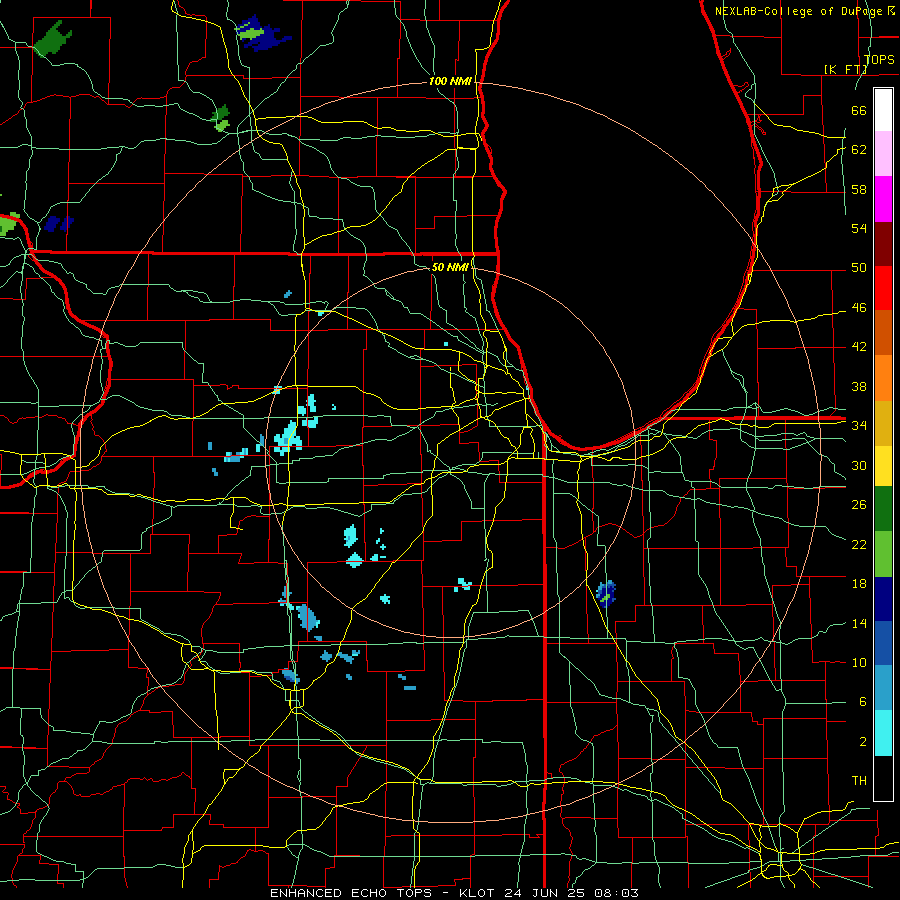The width and height of the screenshot is (900, 900).
Task: Click the legend value "10"
Action: tap(859, 662)
